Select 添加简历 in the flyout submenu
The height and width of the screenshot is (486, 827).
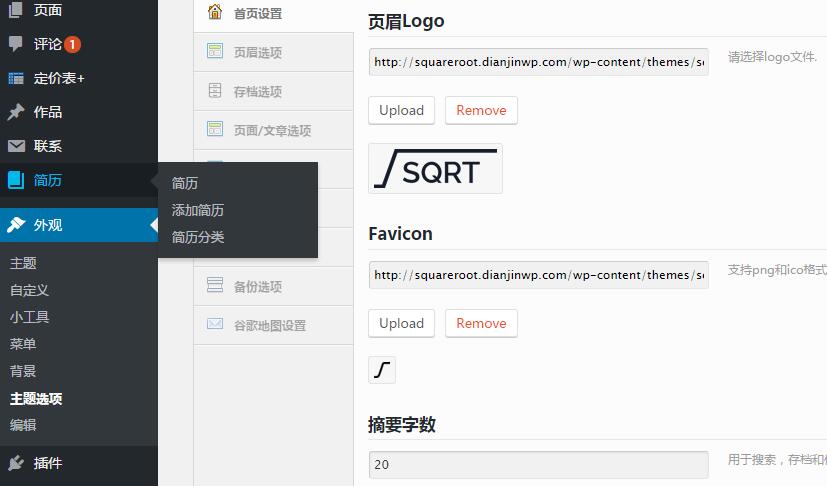click(198, 210)
